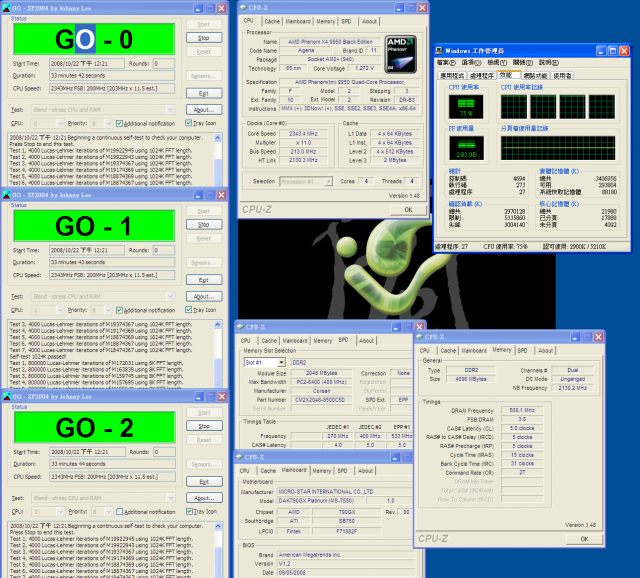This screenshot has height=578, width=640.
Task: Open the first menu in Task Manager menu bar
Action: click(446, 62)
